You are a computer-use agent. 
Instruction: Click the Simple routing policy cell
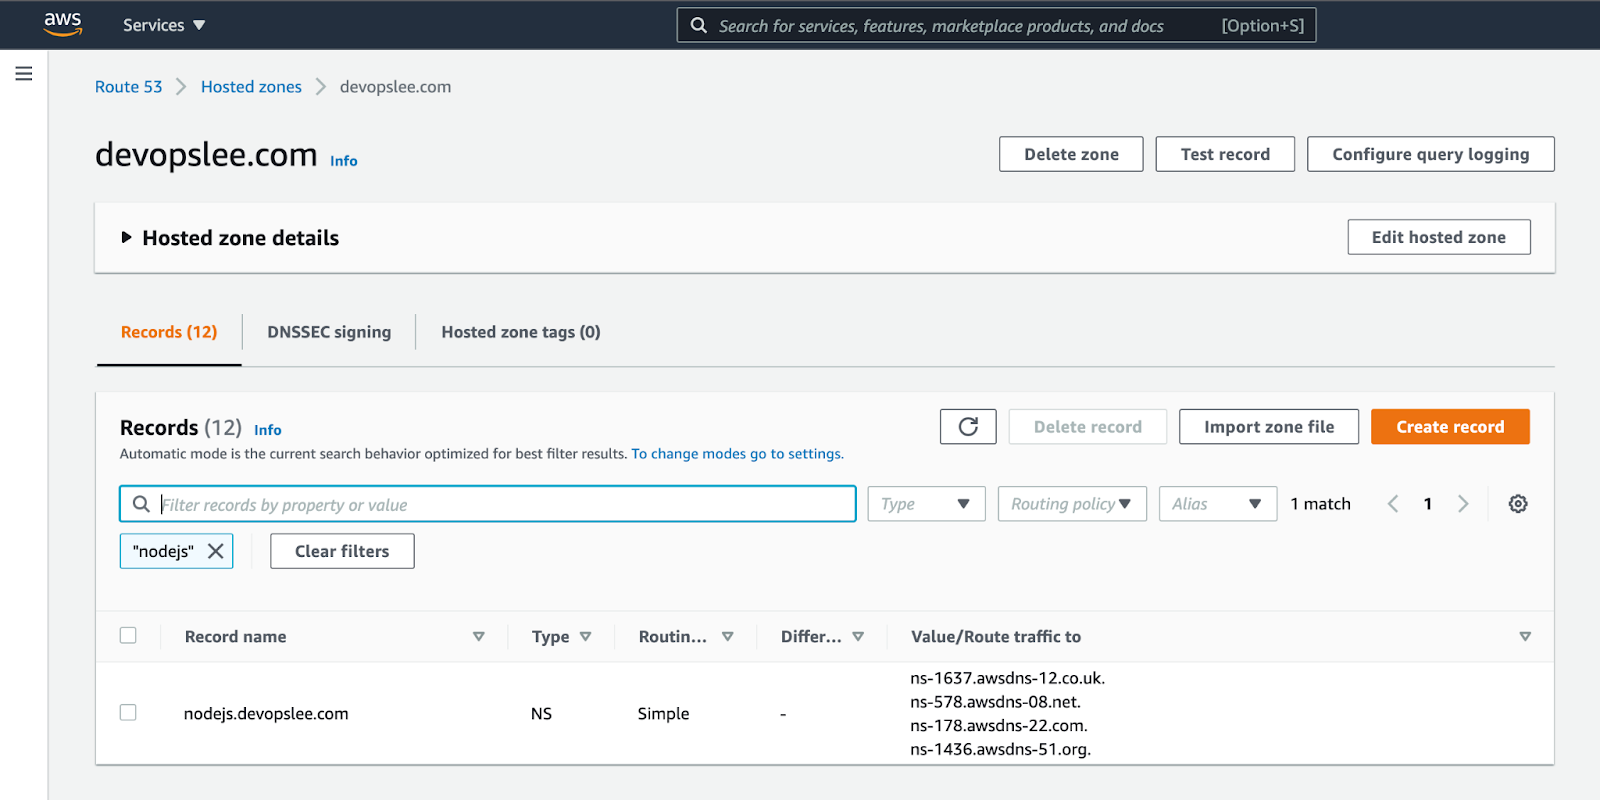tap(664, 714)
